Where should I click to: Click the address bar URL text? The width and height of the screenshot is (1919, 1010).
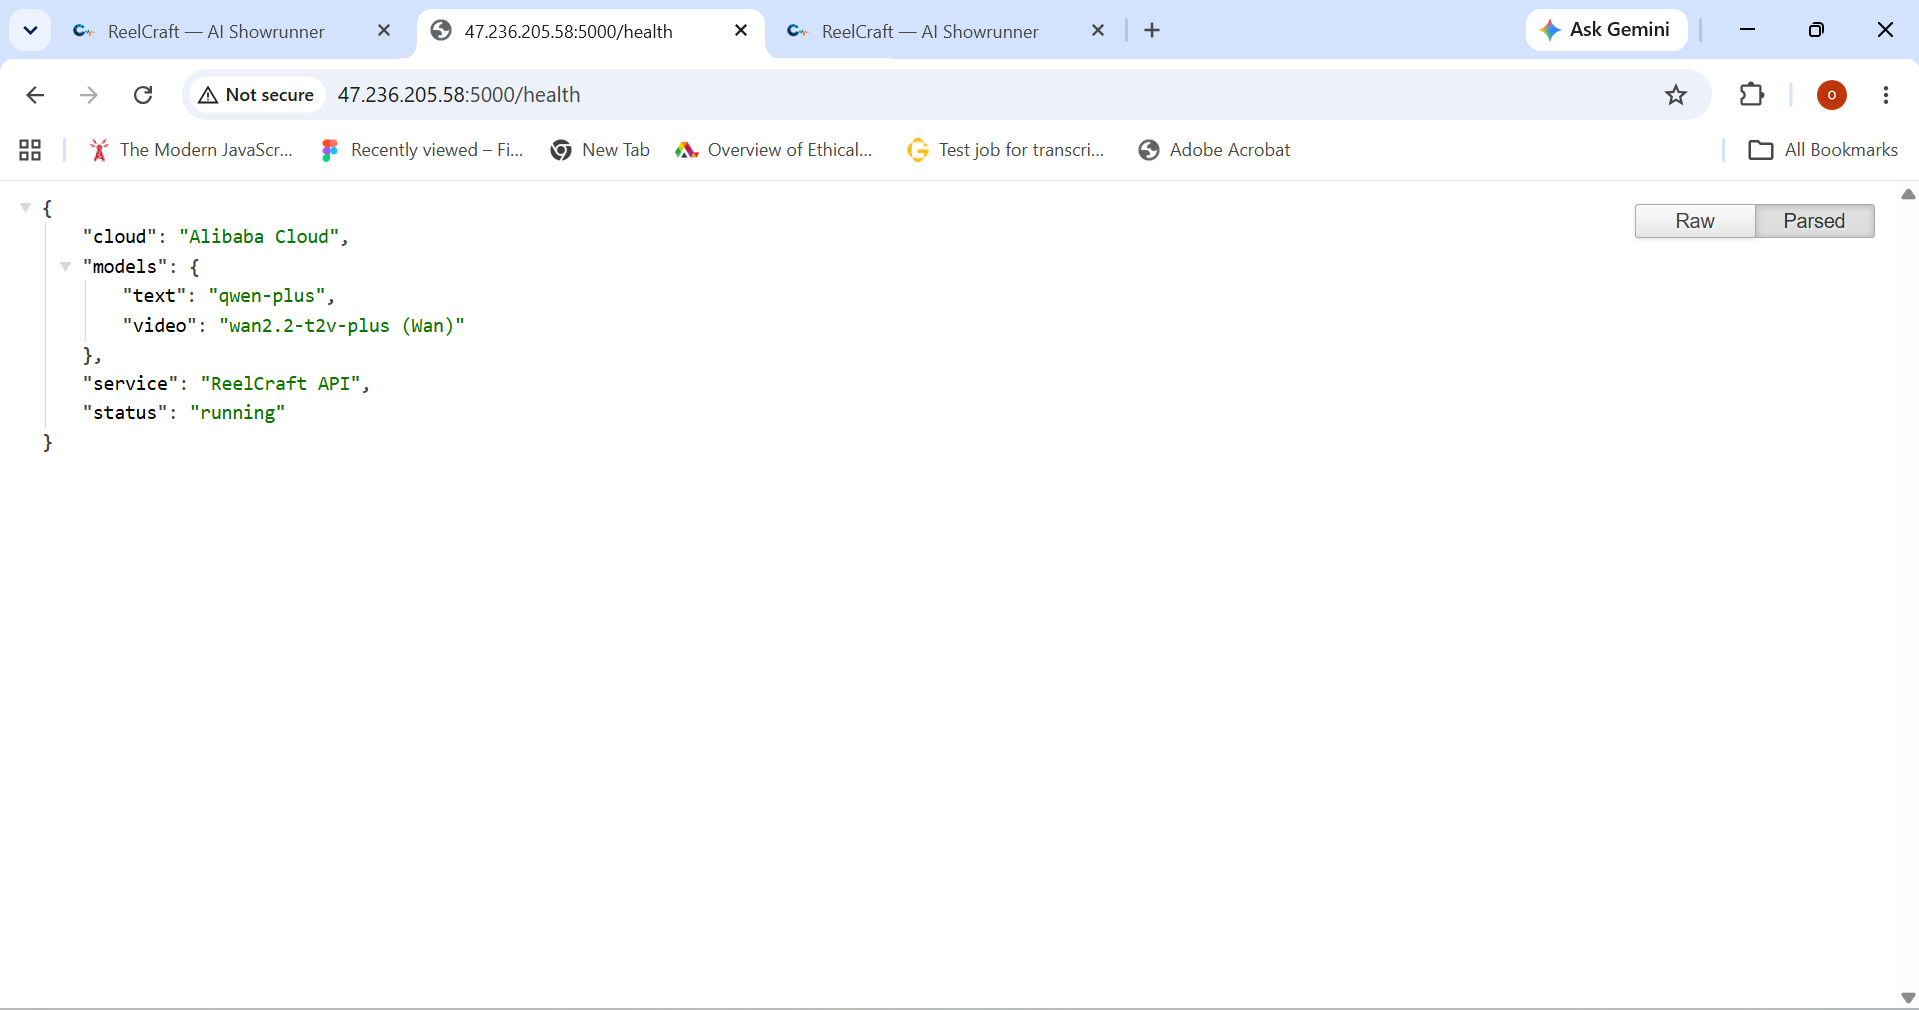coord(459,95)
